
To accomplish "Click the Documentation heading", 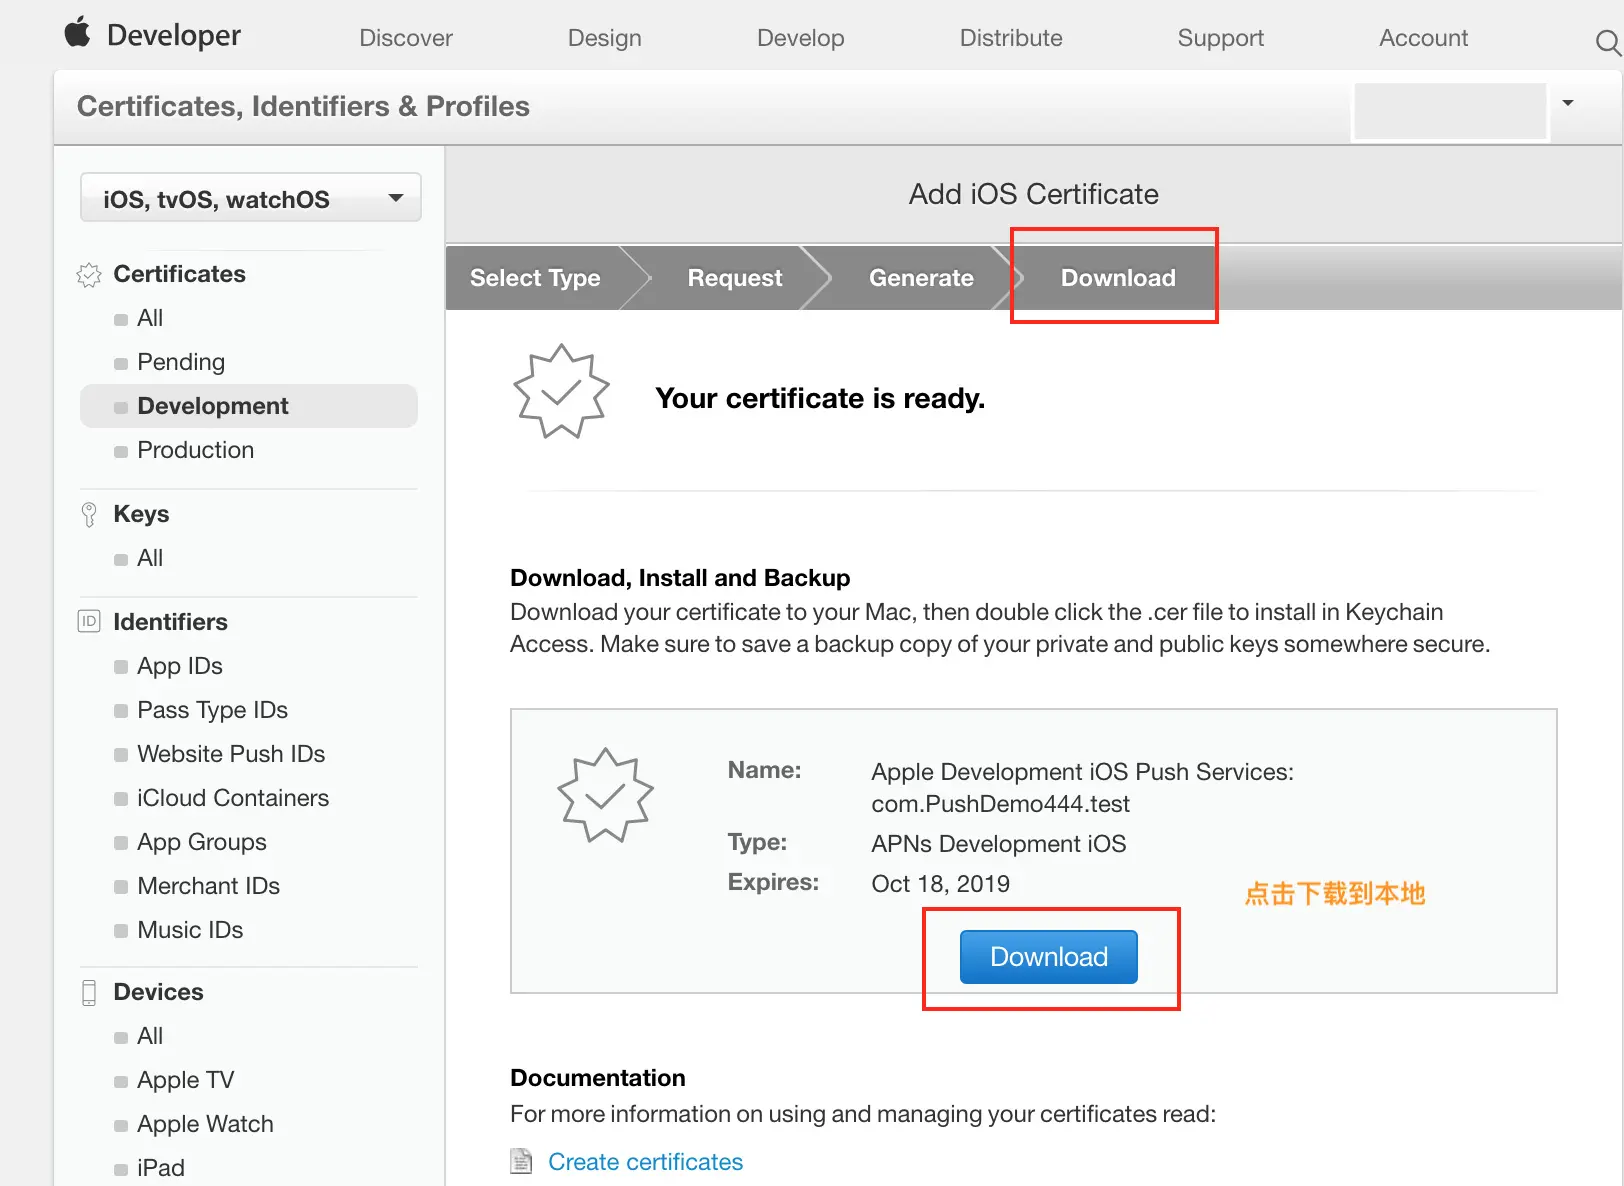I will 598,1078.
